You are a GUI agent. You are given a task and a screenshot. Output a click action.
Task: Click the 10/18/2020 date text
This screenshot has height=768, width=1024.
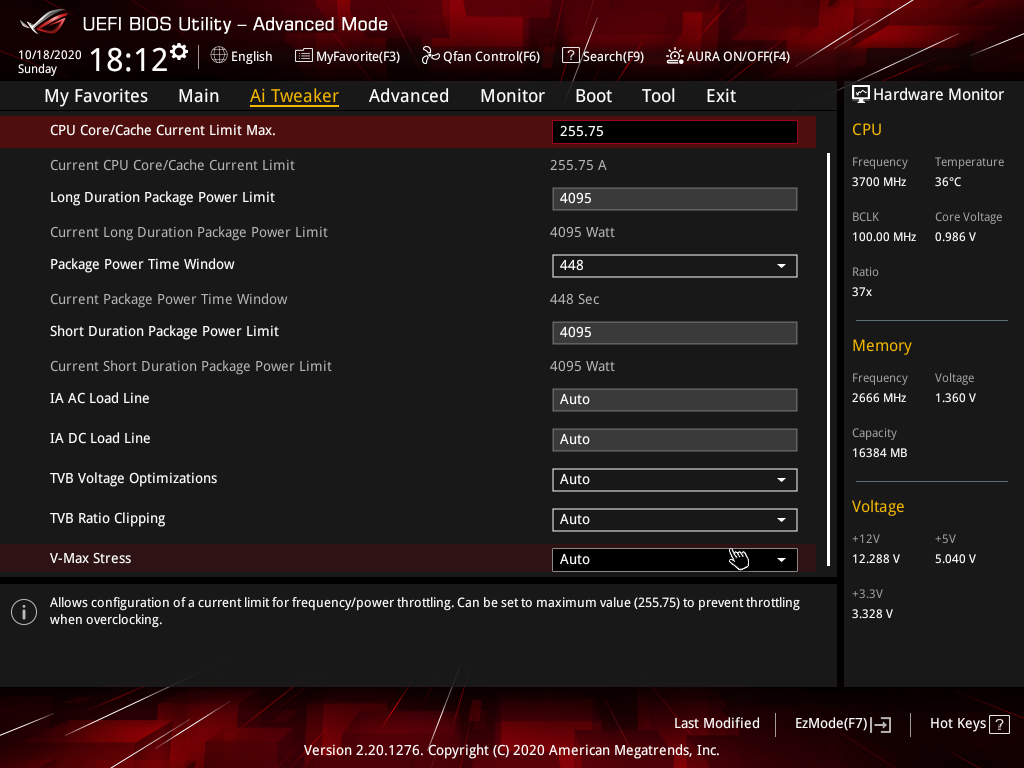coord(50,55)
